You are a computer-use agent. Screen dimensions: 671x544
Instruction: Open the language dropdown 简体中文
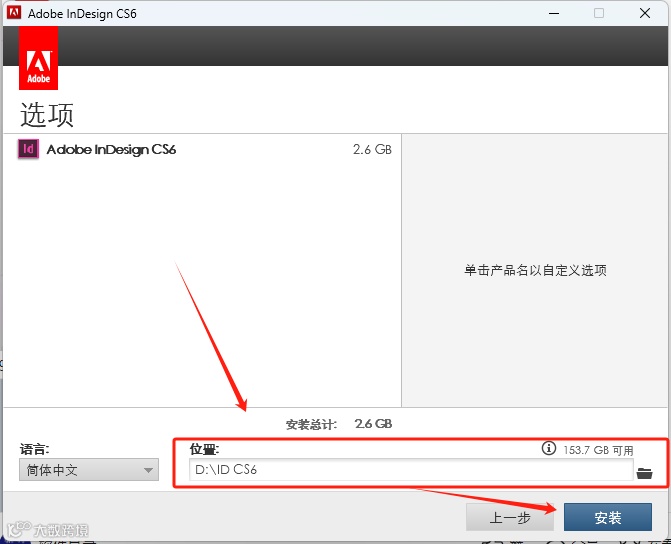(89, 470)
